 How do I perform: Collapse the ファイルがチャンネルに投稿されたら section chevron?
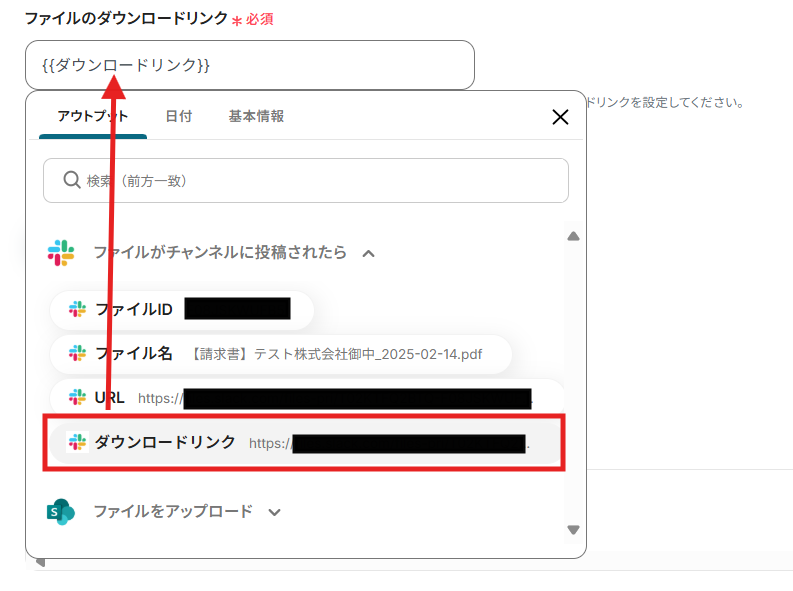coord(369,253)
